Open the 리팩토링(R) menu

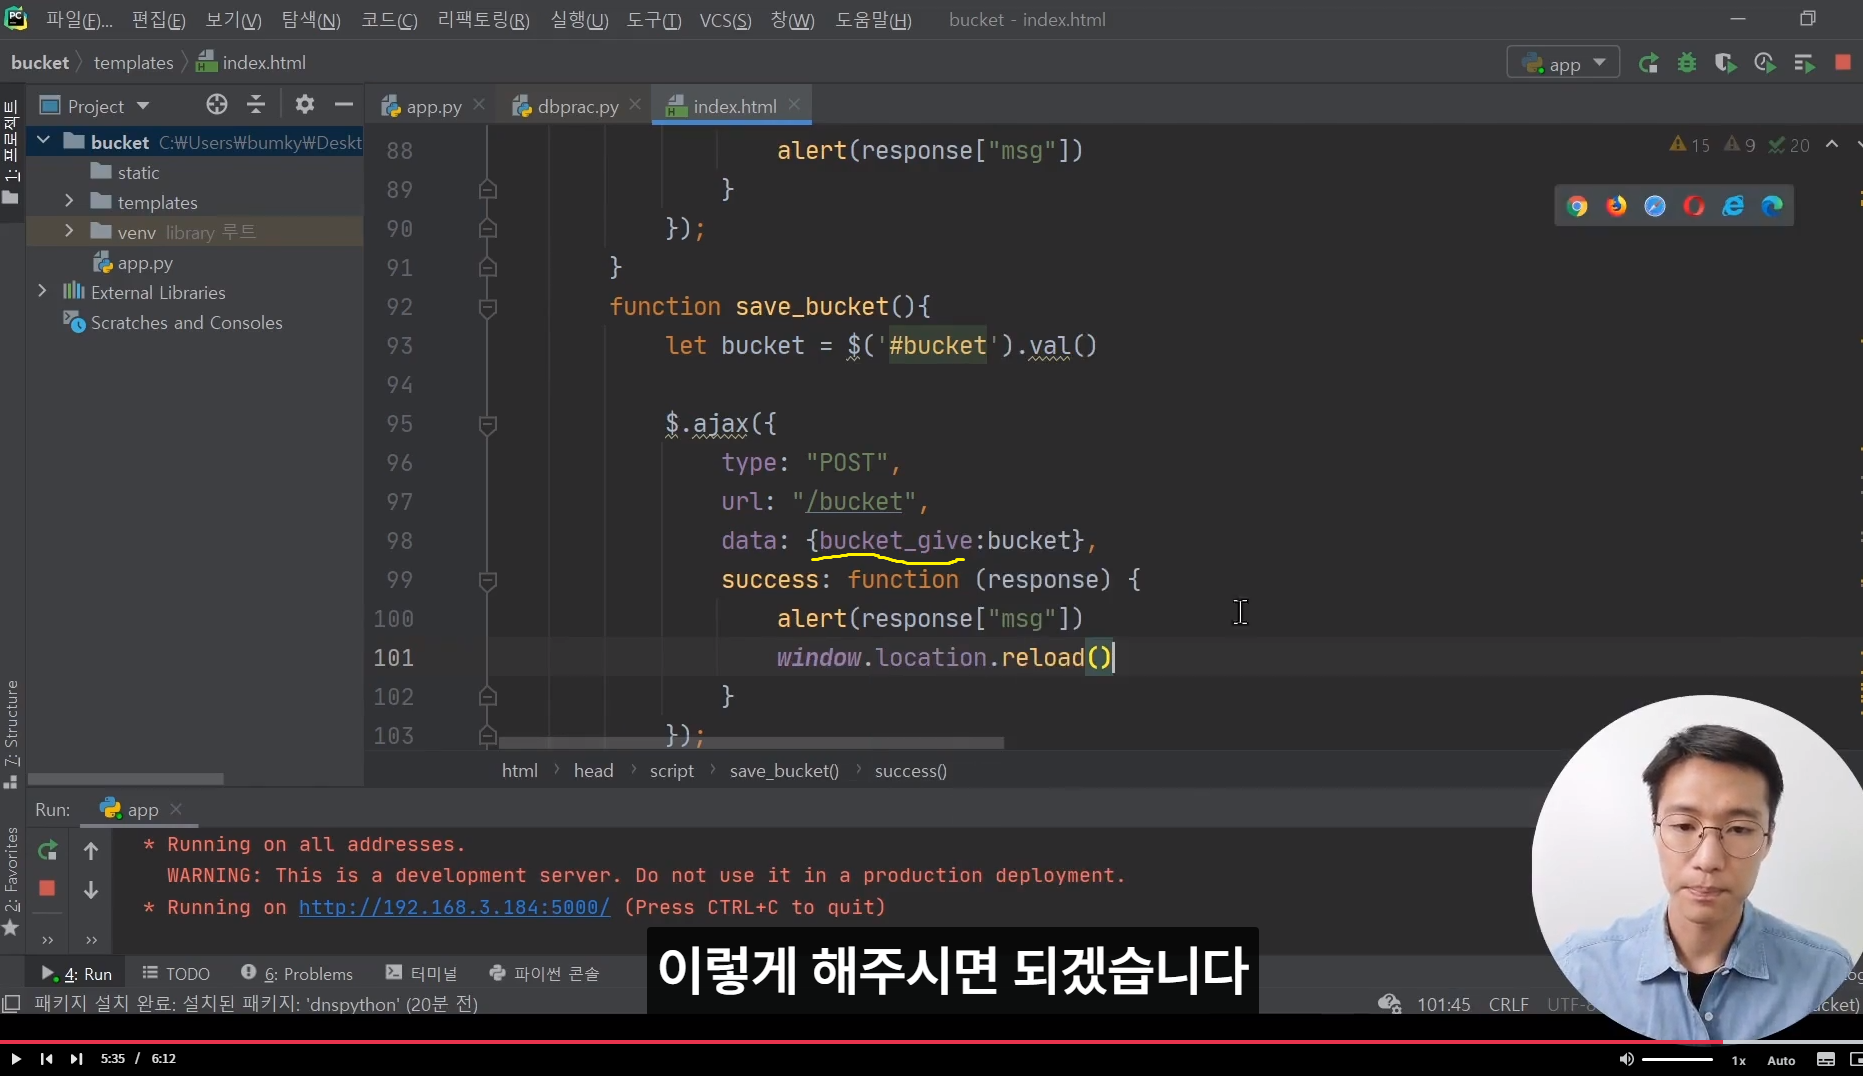(484, 20)
